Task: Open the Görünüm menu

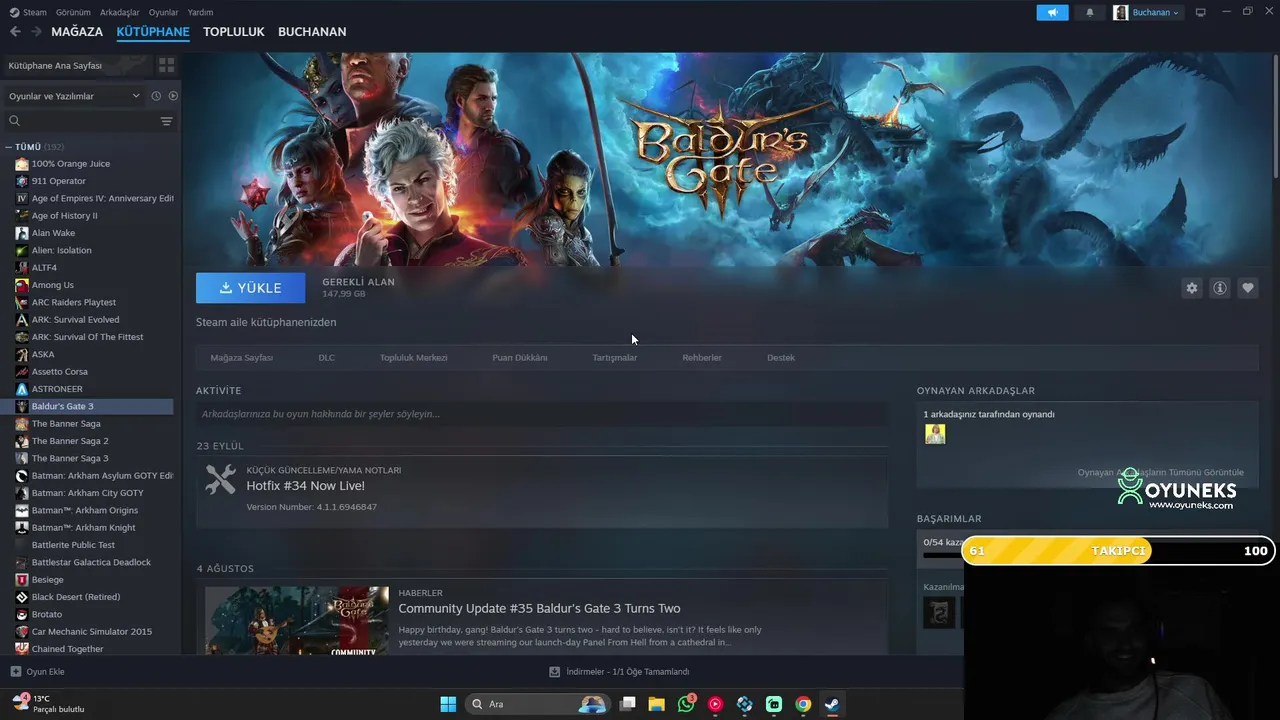Action: [x=73, y=12]
